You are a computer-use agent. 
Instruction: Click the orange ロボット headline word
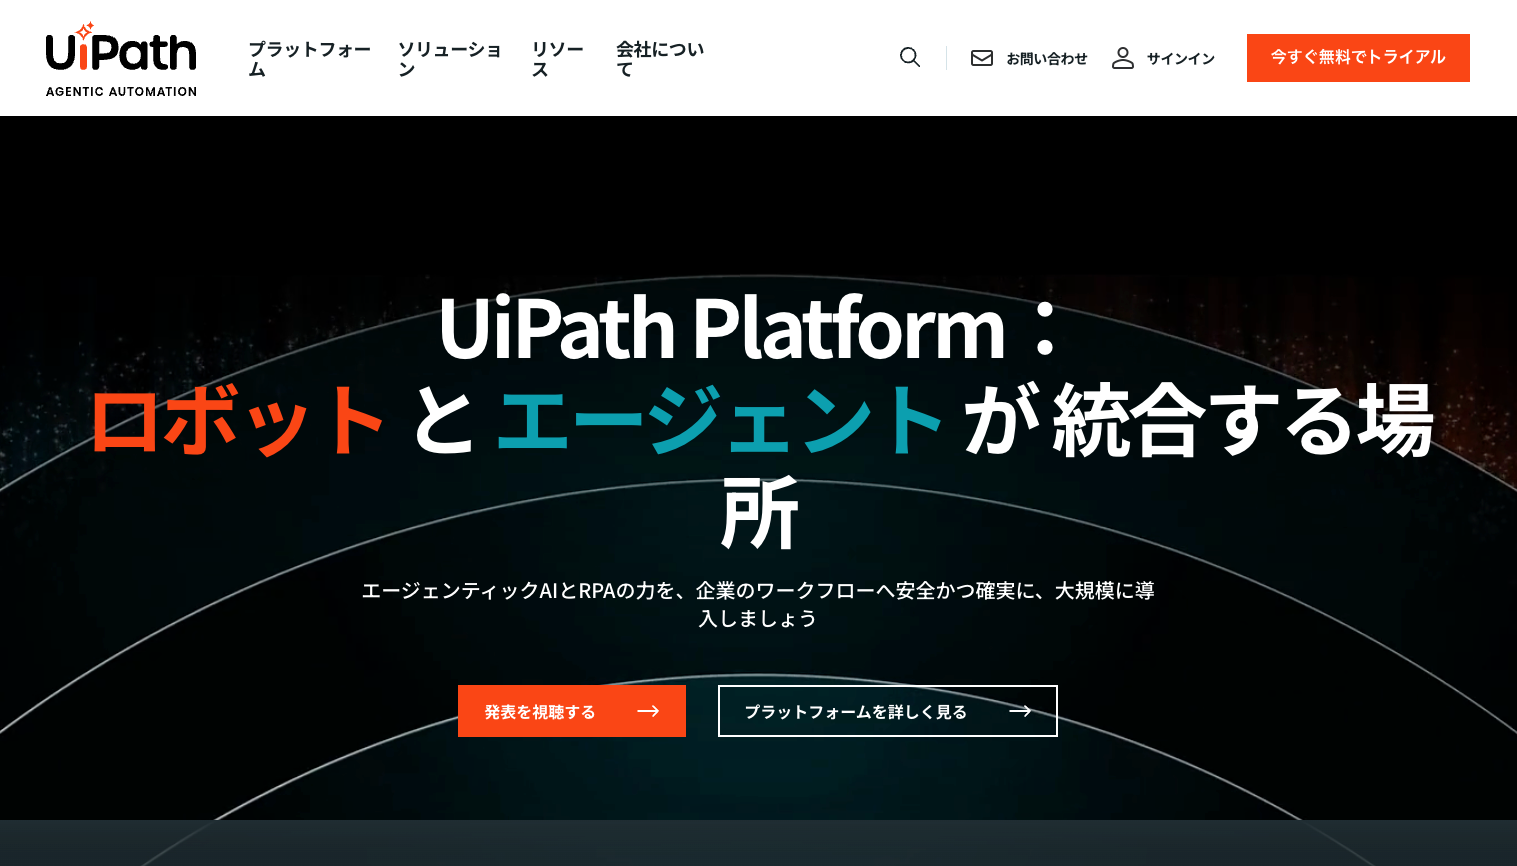(238, 421)
